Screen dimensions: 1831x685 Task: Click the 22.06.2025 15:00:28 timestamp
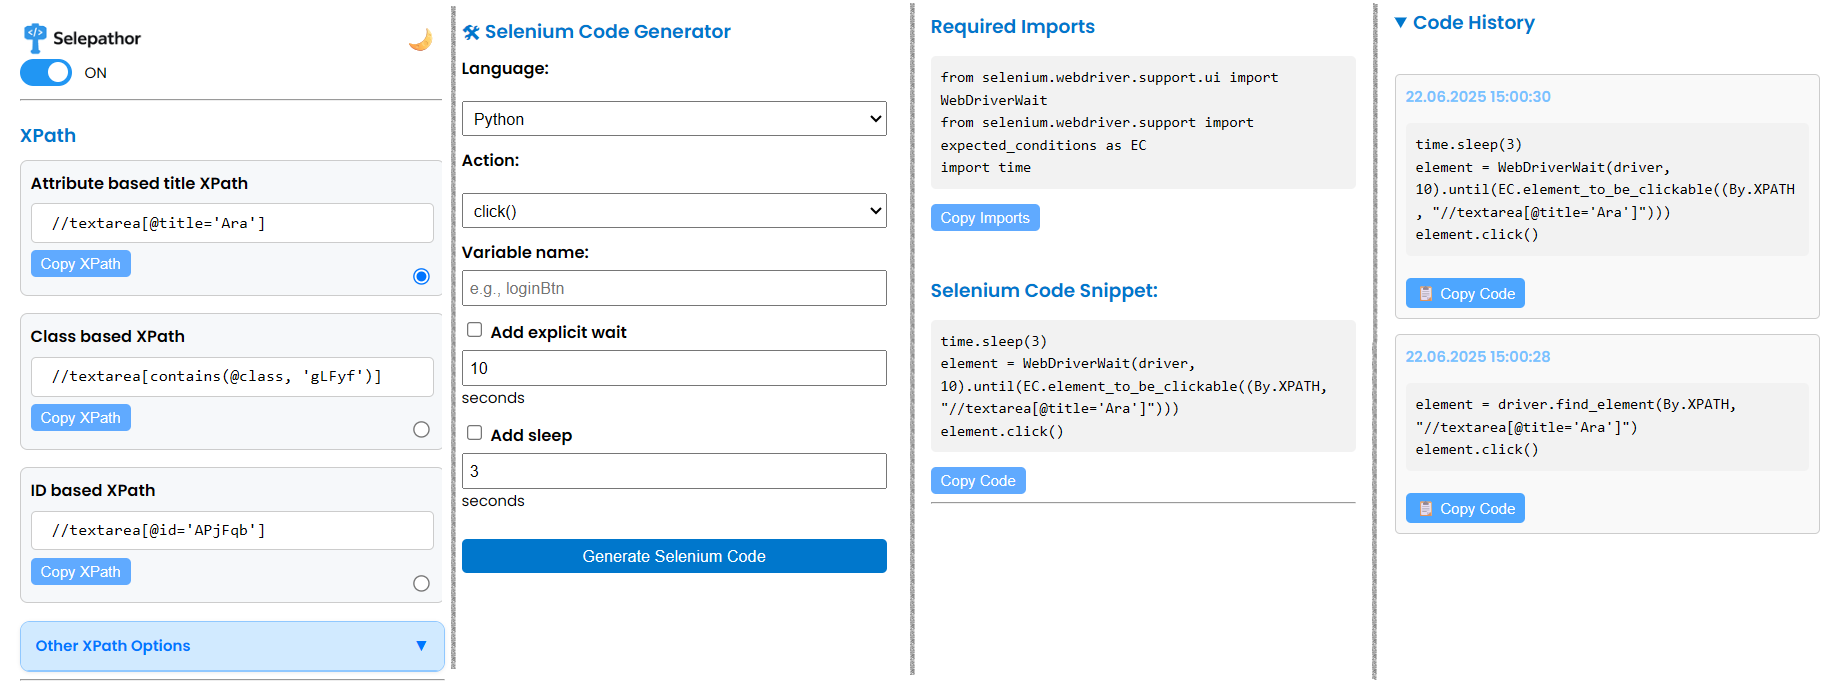(1478, 357)
